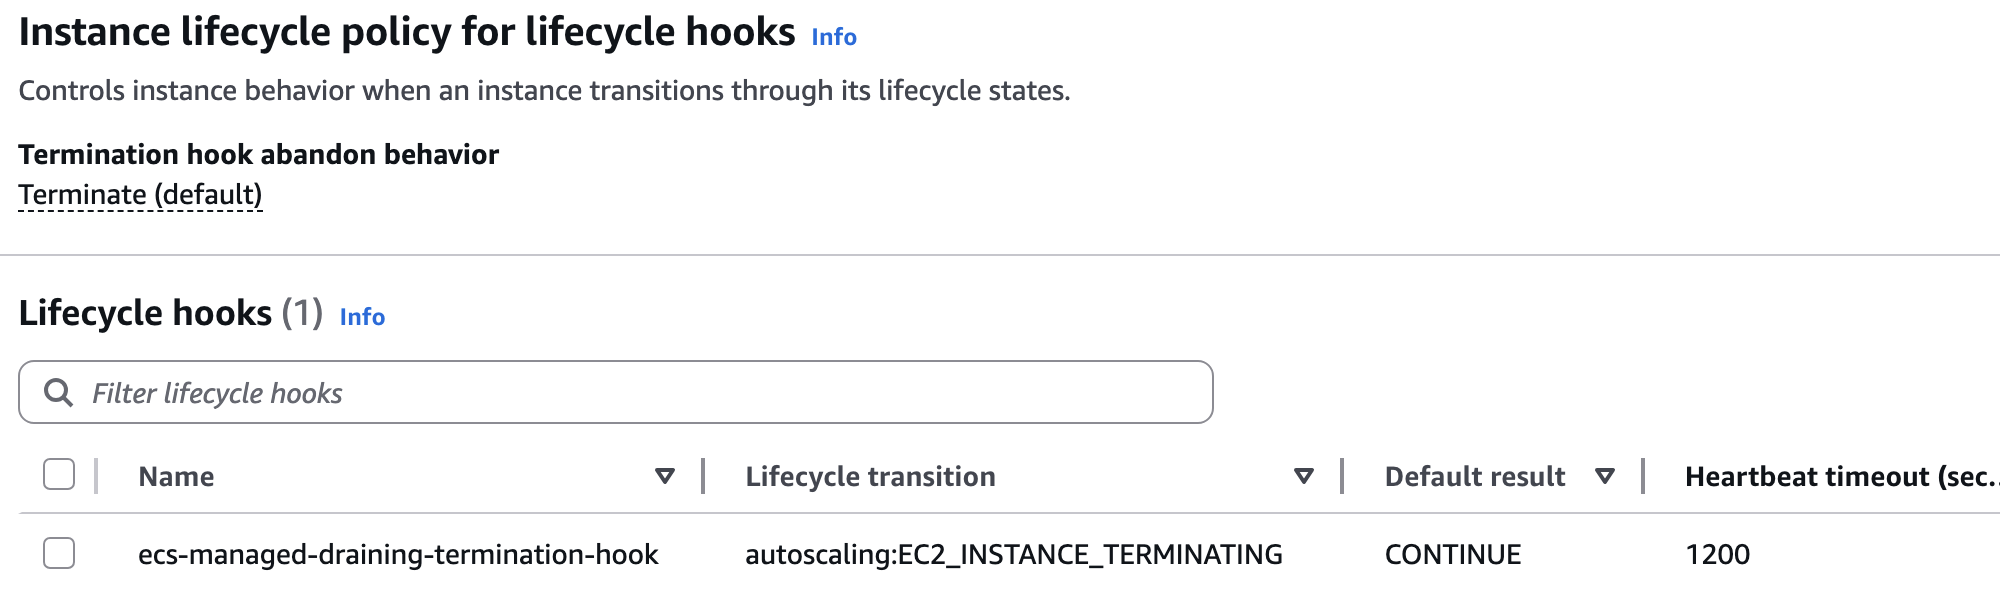
Task: Click Default result sort arrow
Action: [1604, 476]
